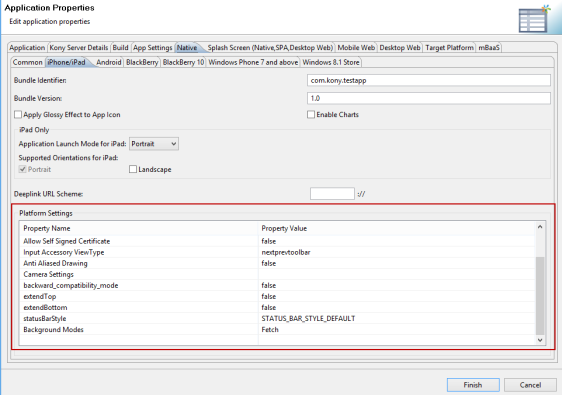Click the extendTop property row
This screenshot has width=562, height=395.
277,297
